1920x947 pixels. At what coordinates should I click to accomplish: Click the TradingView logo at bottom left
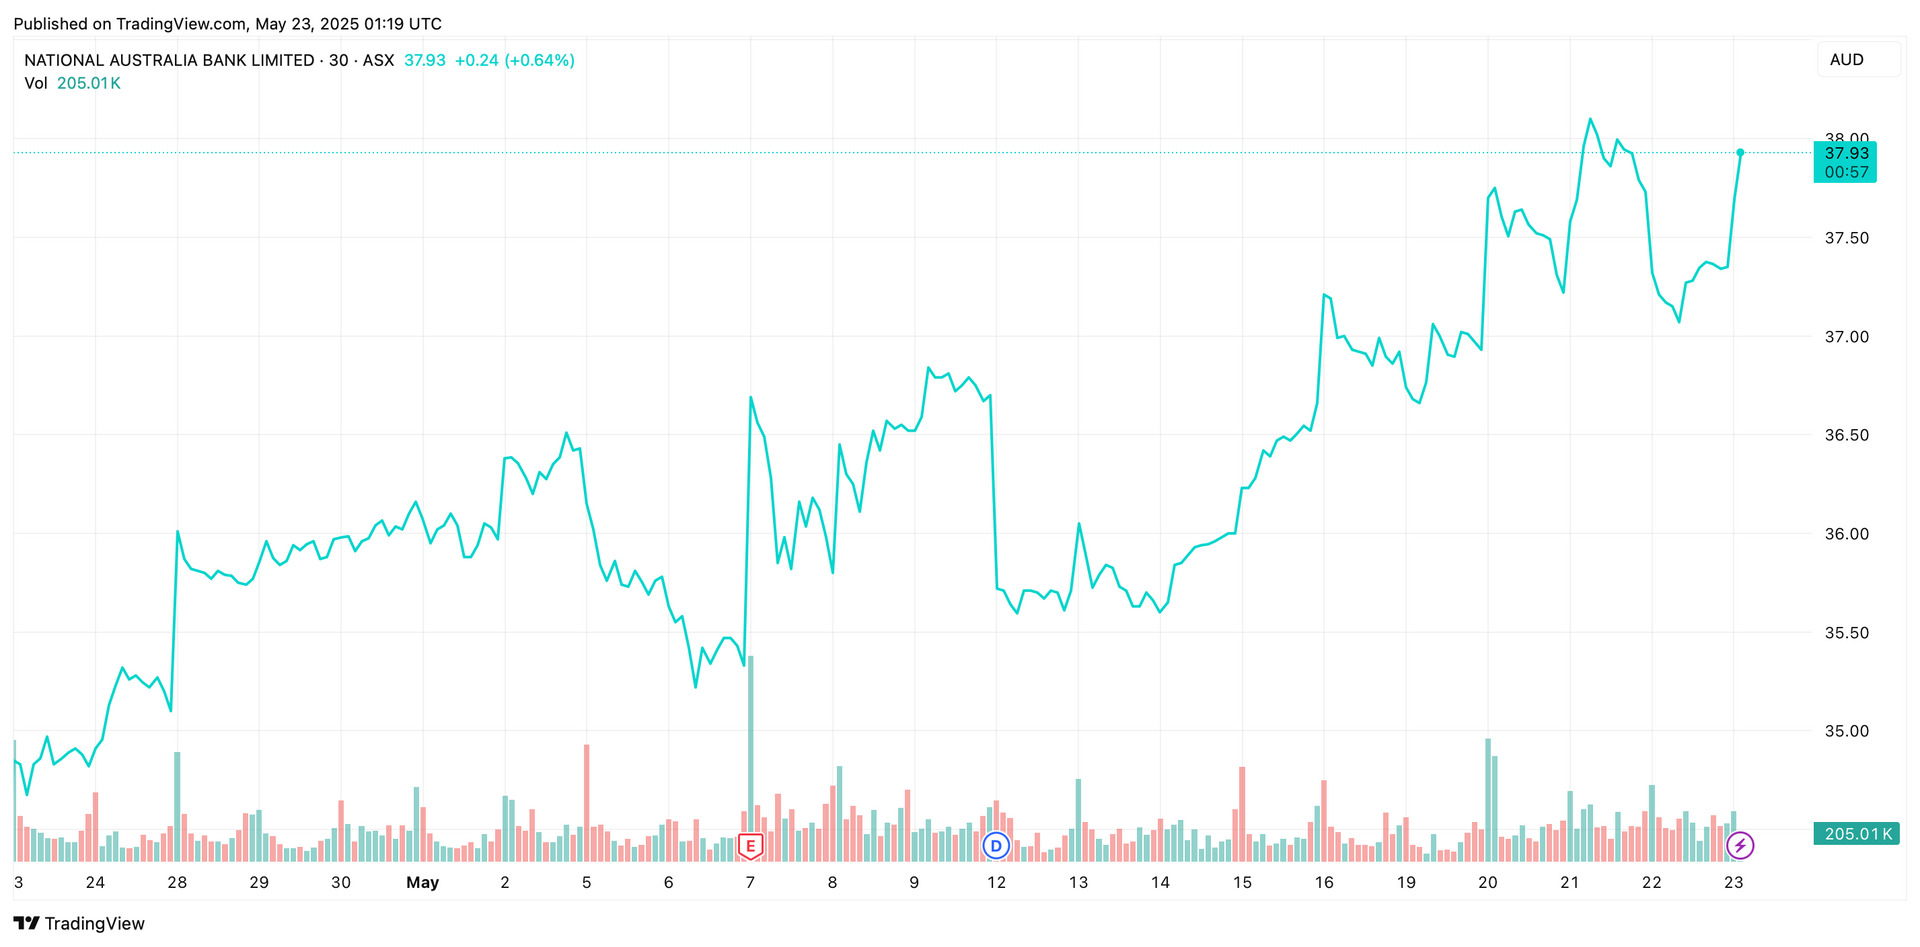click(x=79, y=923)
